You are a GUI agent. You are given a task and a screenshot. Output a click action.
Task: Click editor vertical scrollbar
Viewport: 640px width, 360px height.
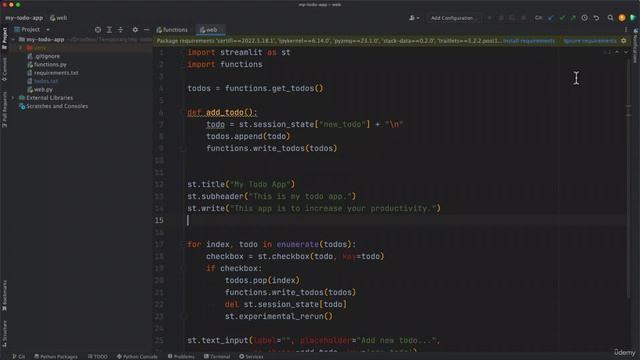628,180
